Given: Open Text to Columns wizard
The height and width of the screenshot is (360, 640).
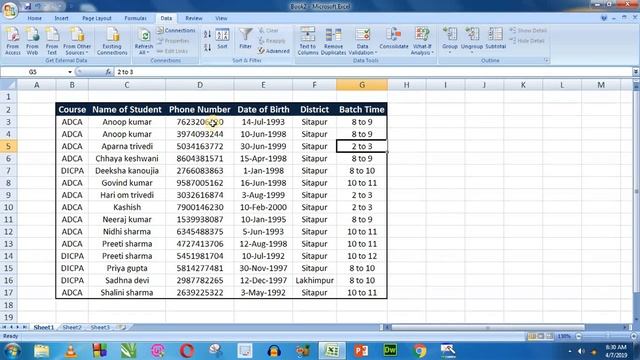Looking at the screenshot, I should pos(308,41).
